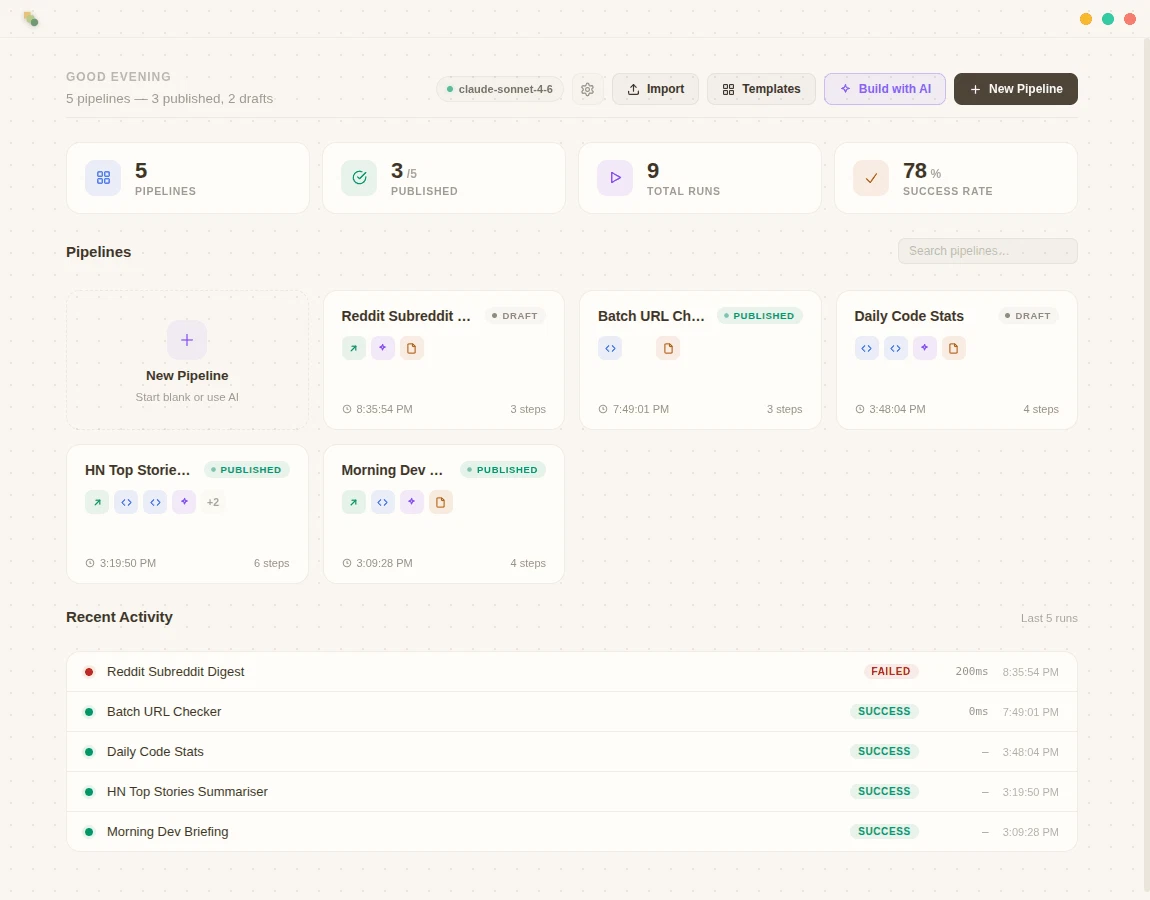Click the 200ms duration value
The width and height of the screenshot is (1150, 900).
[x=971, y=672]
